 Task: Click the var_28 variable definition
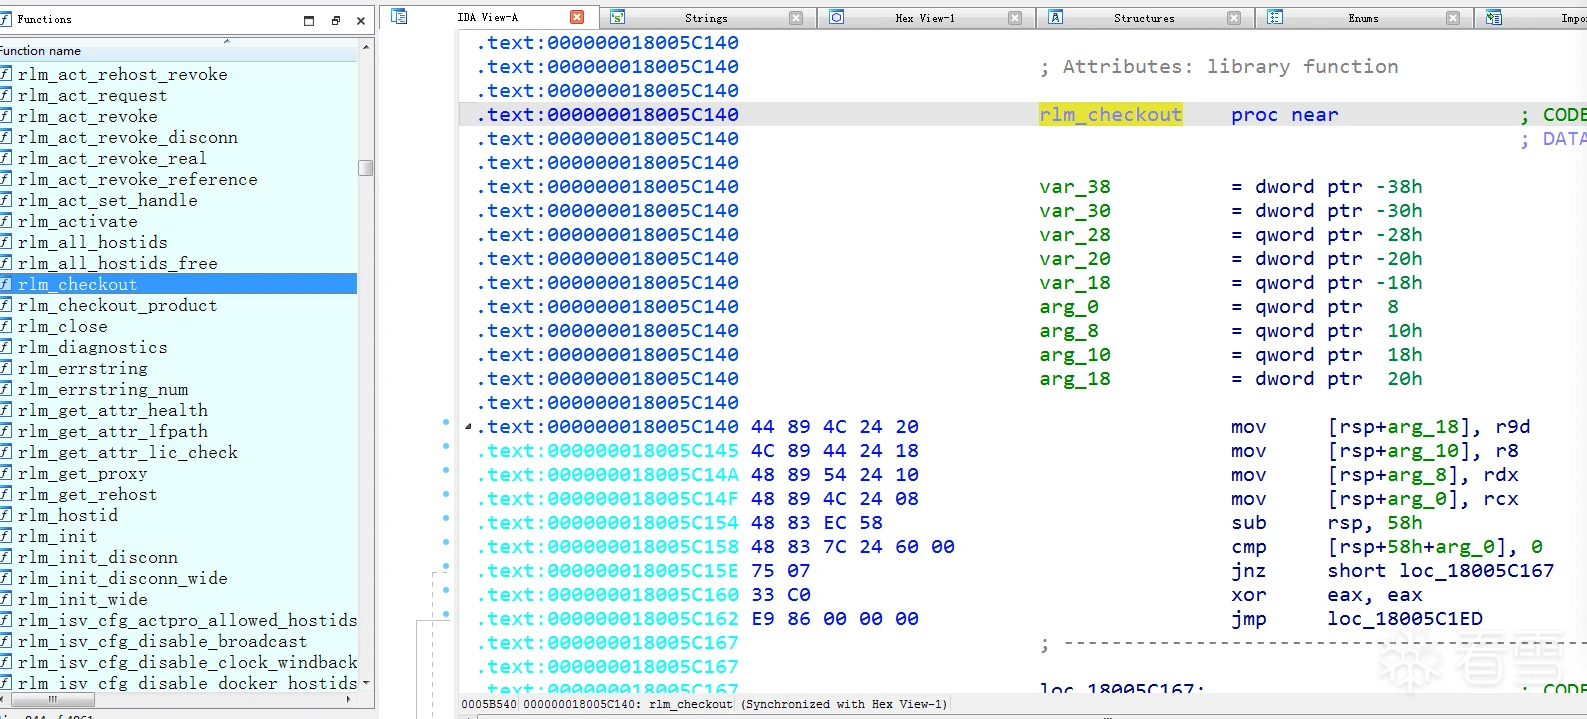(x=1075, y=235)
